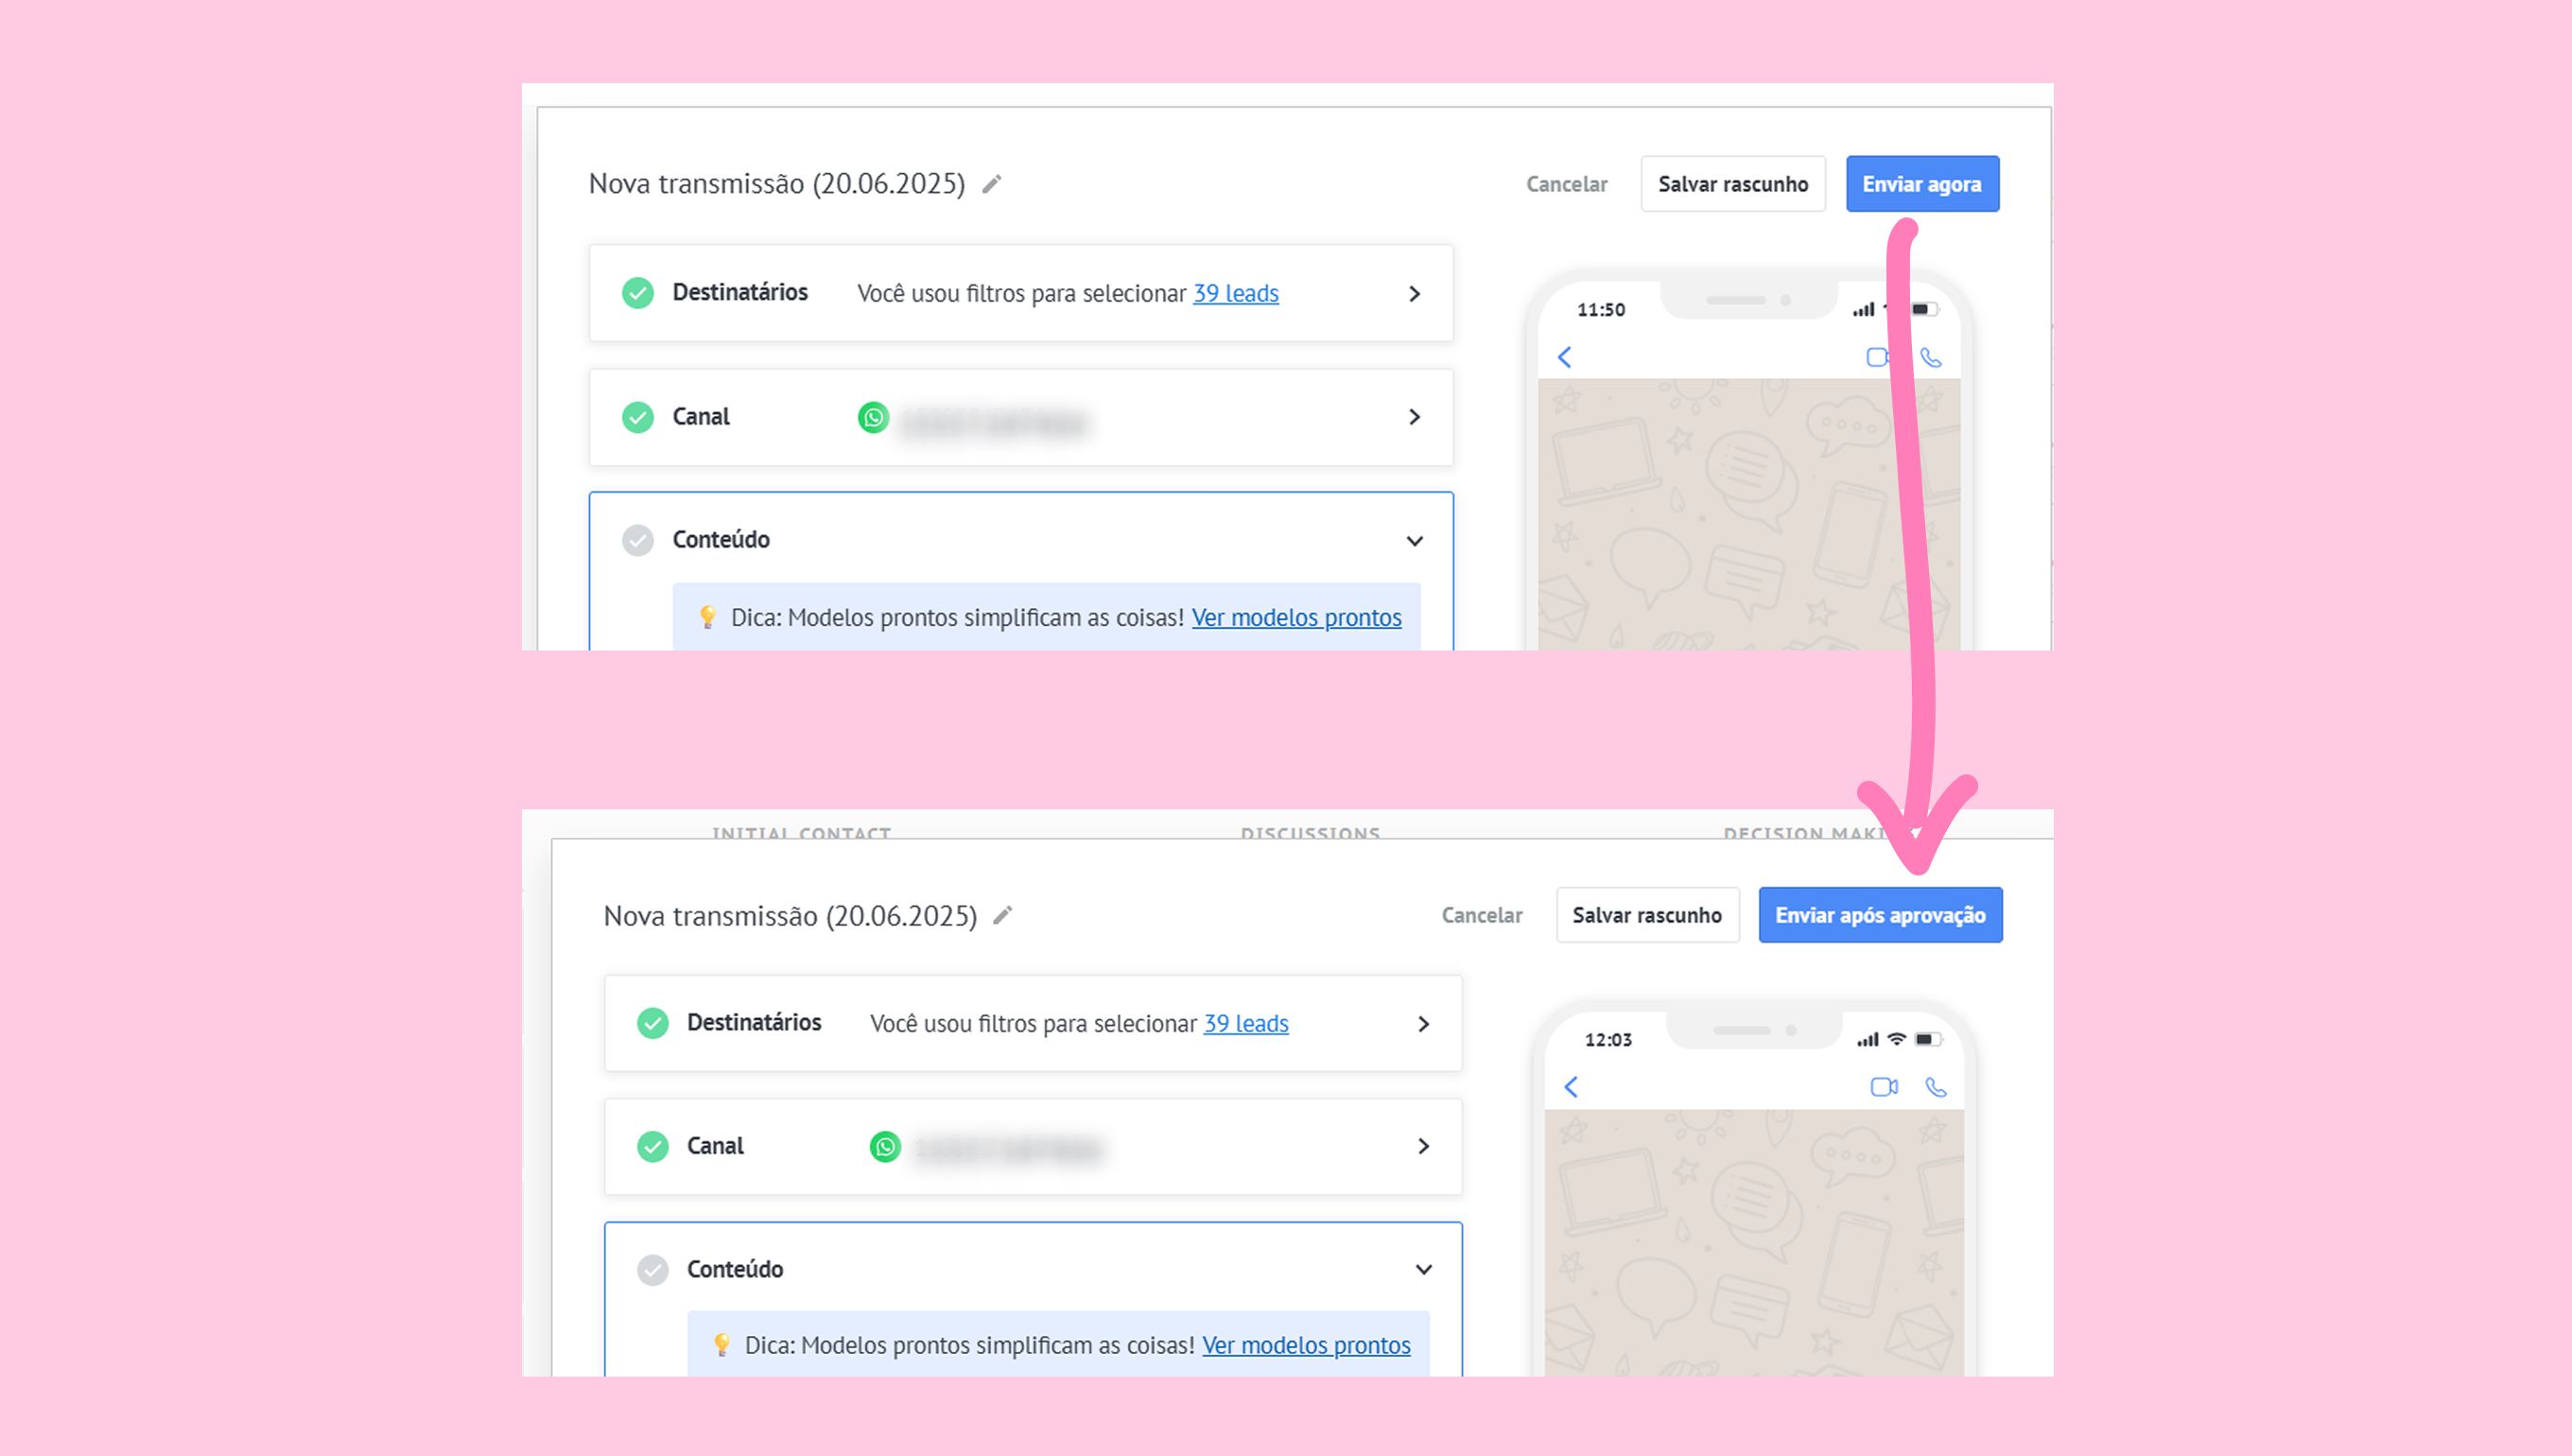This screenshot has height=1456, width=2572.
Task: Click Nova transmissão title in bottom screenshot
Action: [791, 916]
